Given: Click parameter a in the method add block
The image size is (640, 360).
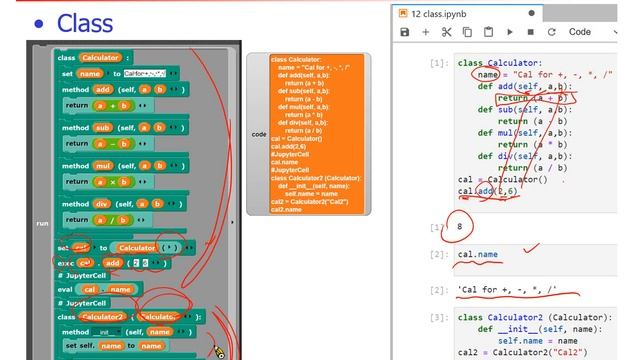Looking at the screenshot, I should pyautogui.click(x=144, y=89).
